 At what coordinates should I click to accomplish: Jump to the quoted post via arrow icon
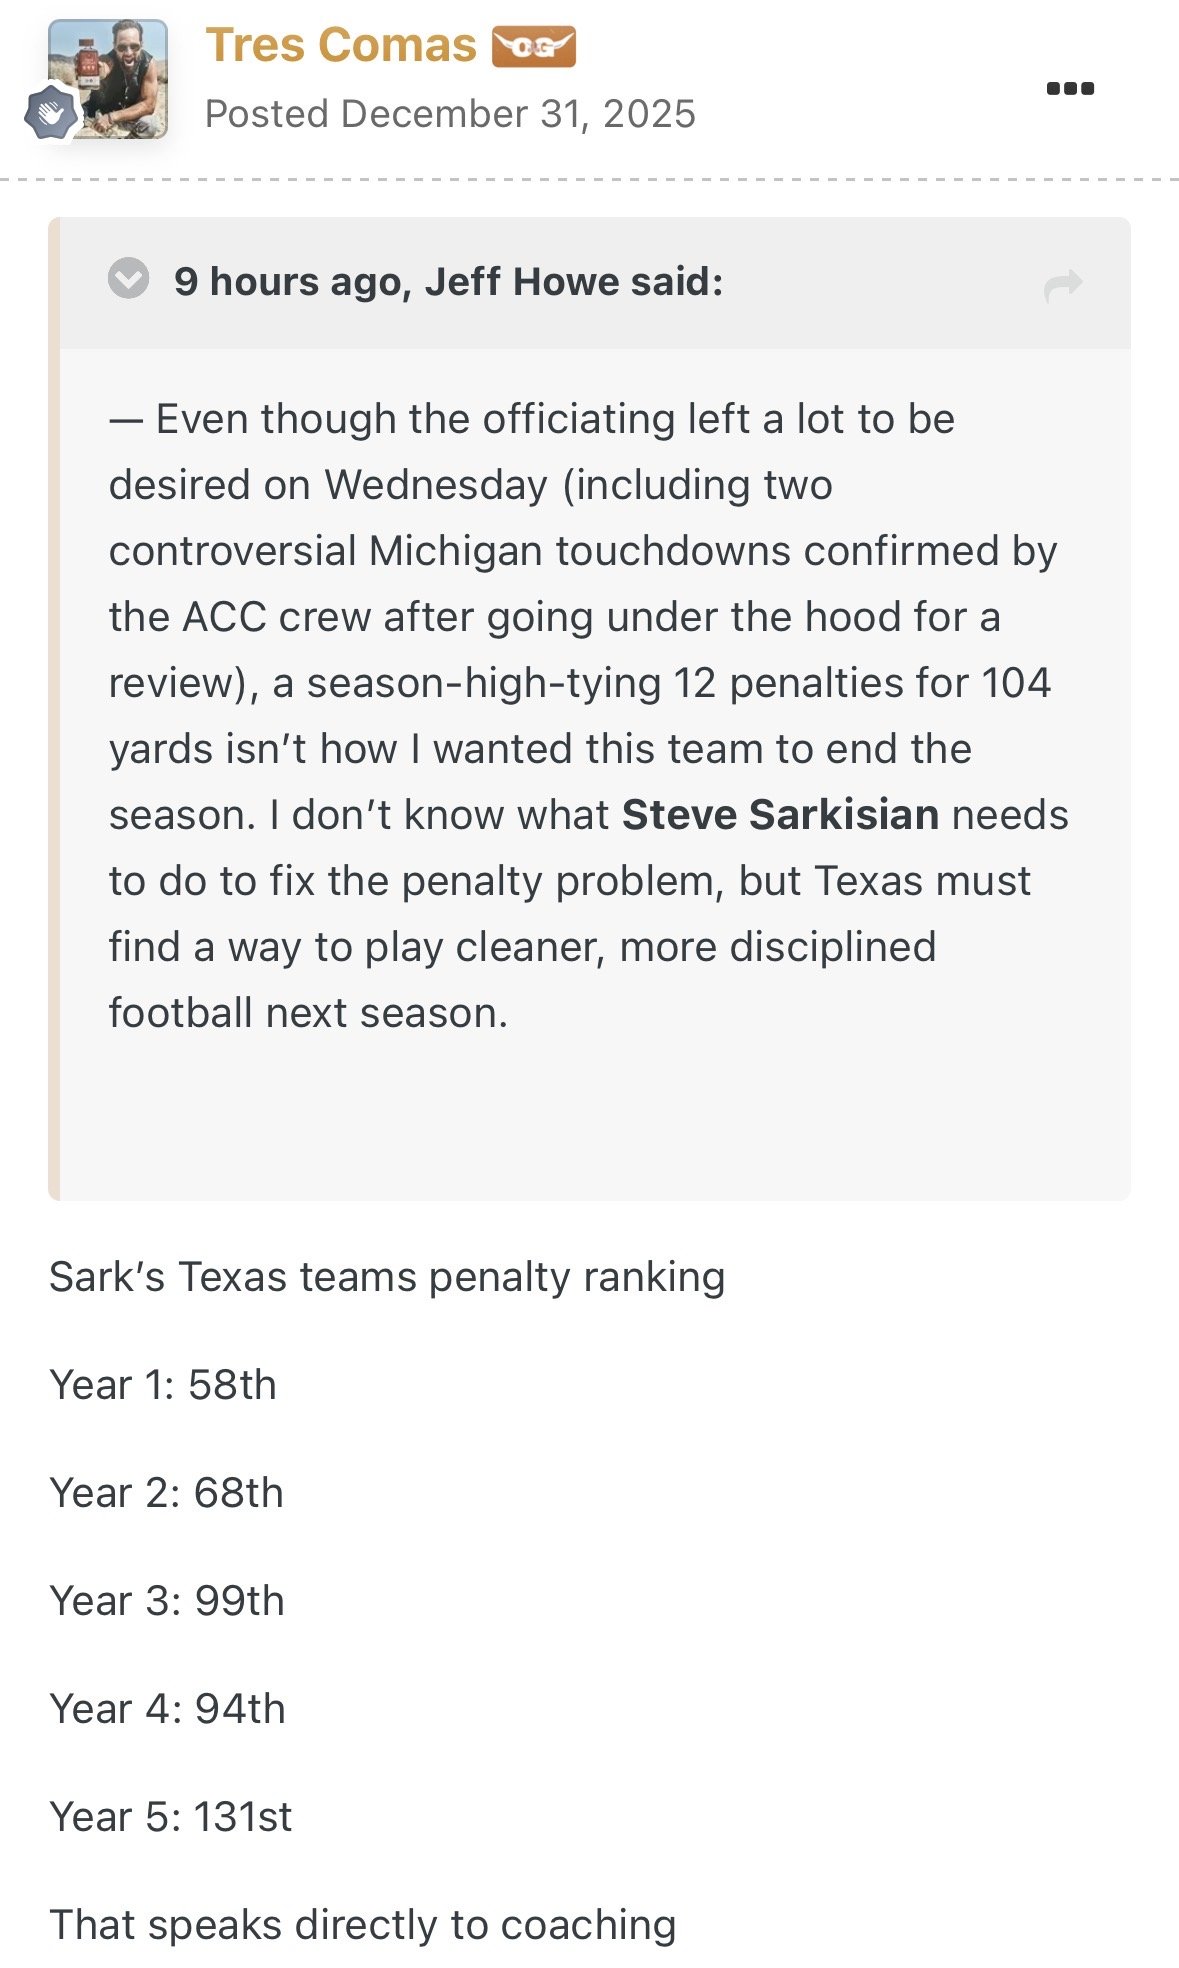click(1062, 285)
